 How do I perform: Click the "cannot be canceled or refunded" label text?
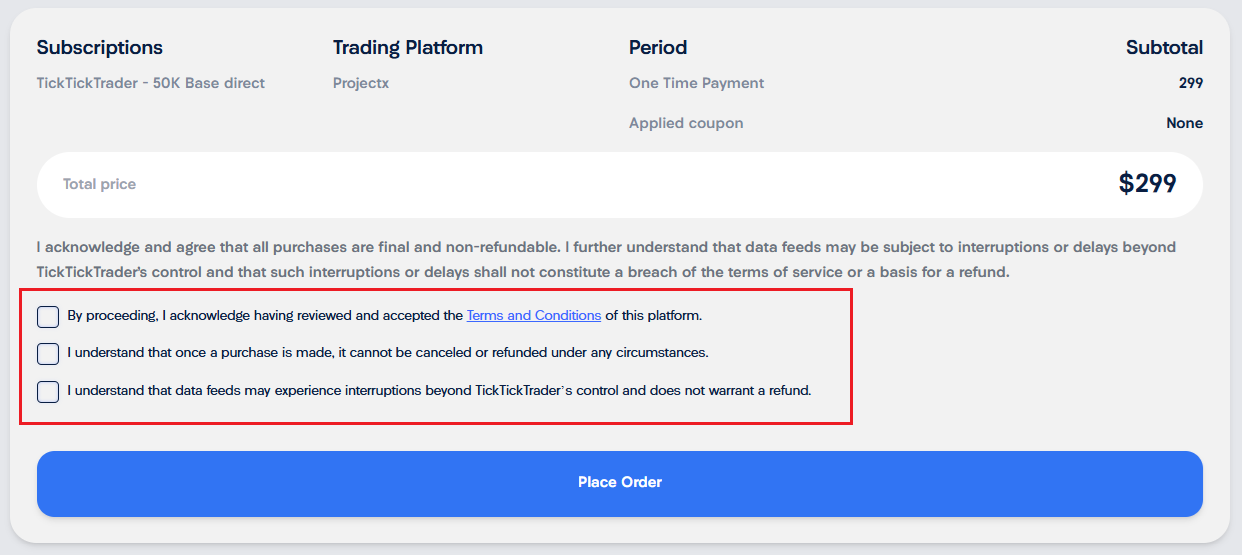point(388,353)
